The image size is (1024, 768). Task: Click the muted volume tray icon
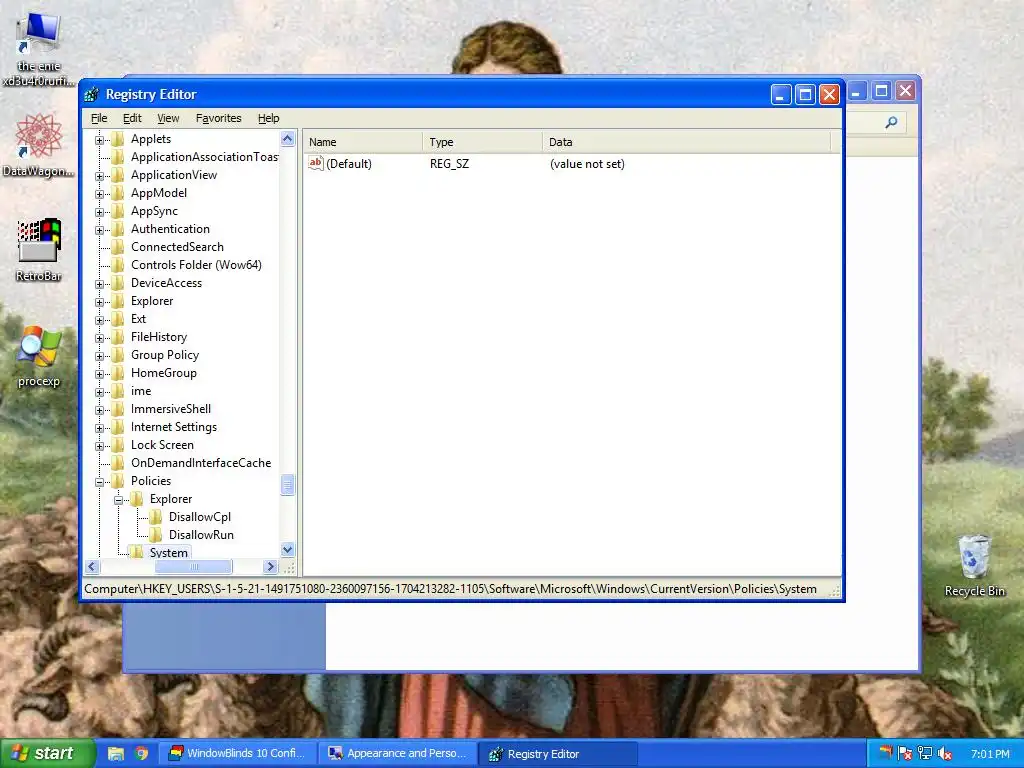click(944, 754)
